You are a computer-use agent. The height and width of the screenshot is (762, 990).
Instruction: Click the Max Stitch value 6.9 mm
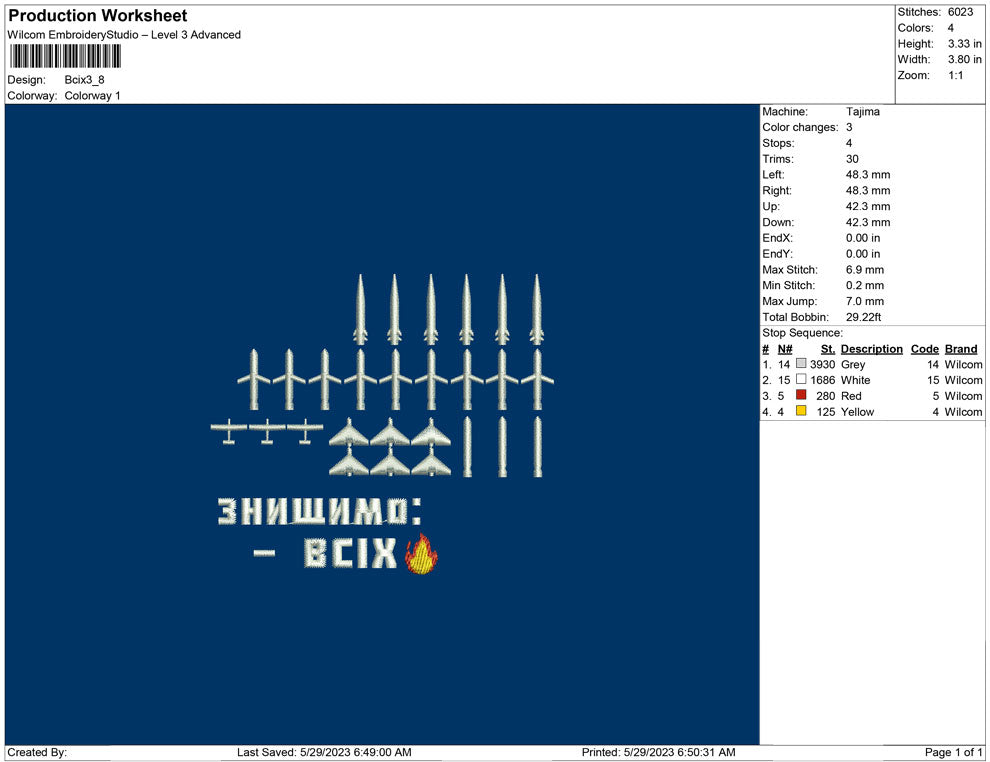click(x=865, y=270)
